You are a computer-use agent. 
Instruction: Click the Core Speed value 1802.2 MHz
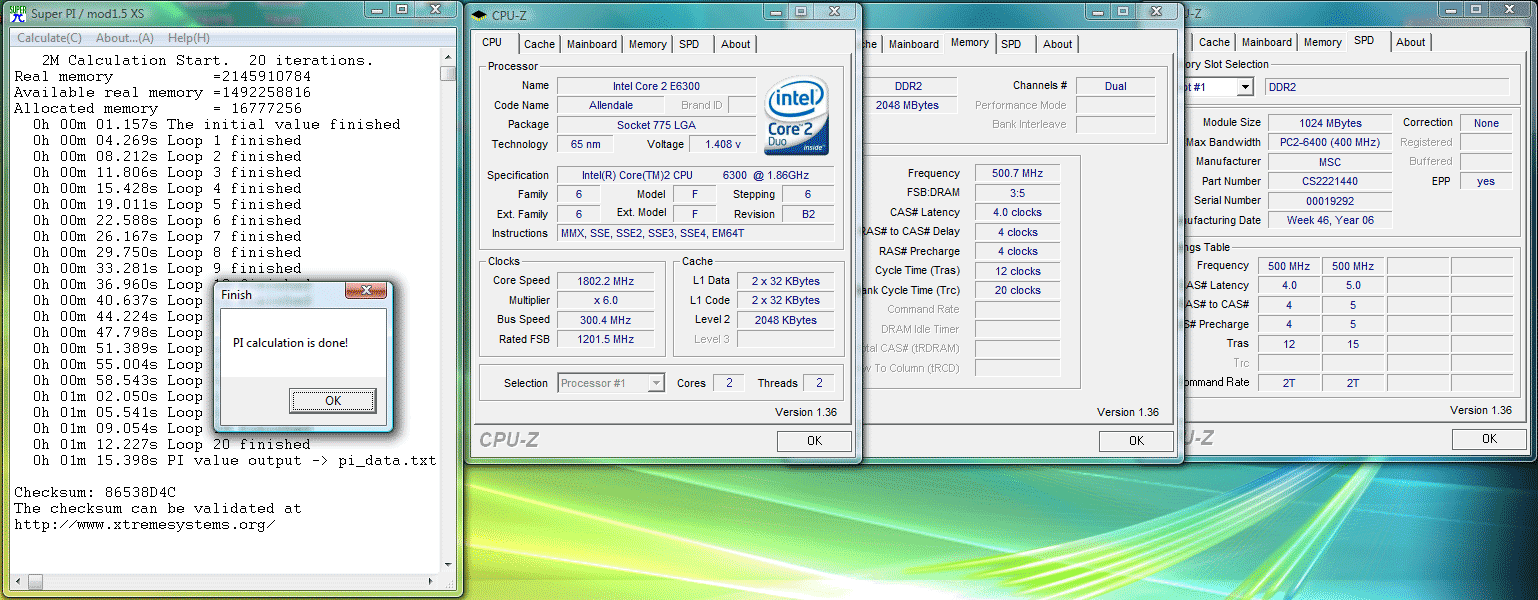coord(606,281)
